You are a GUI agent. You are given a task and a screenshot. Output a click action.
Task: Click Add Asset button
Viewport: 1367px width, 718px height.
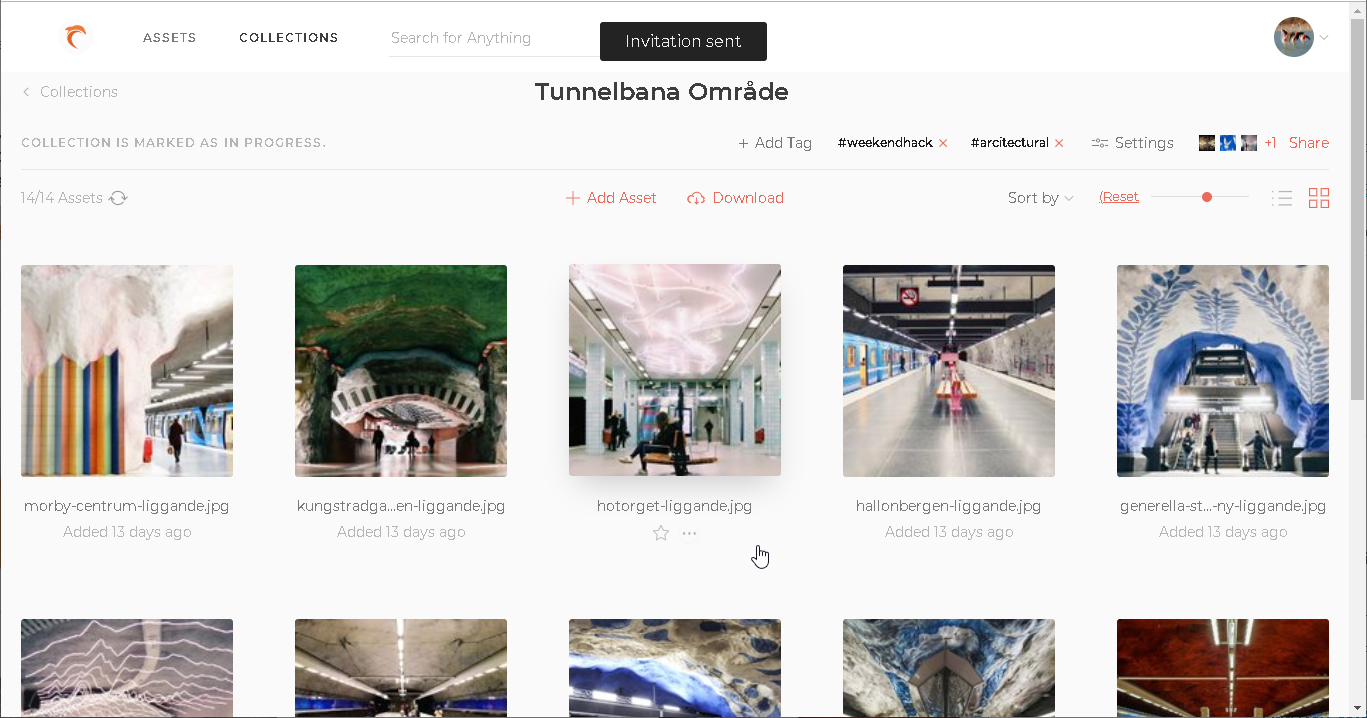[x=611, y=198]
